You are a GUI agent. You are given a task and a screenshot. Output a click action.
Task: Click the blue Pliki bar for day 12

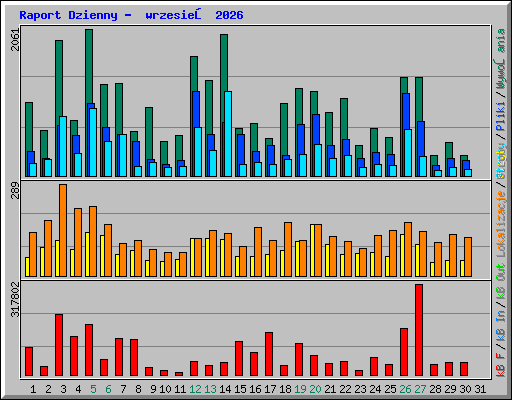196,109
